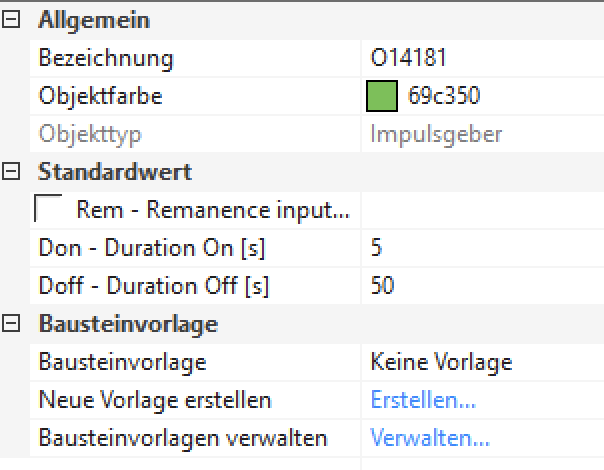Click the Objekttyp Impulsgeber value
Screen dimensions: 604x470
(436, 134)
